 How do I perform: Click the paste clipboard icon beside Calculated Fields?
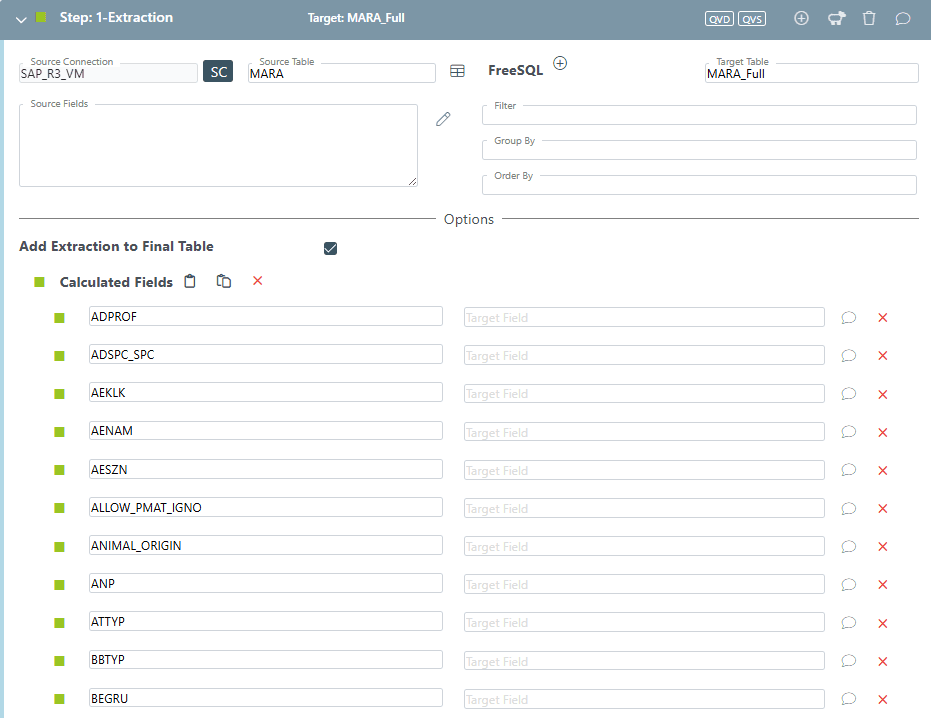tap(190, 282)
